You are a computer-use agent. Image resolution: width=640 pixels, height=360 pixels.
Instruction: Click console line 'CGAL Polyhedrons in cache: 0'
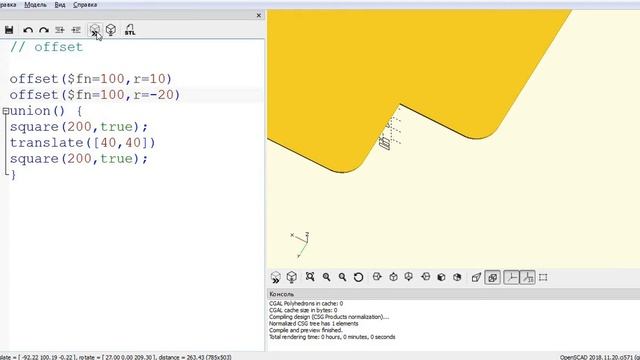pos(306,304)
